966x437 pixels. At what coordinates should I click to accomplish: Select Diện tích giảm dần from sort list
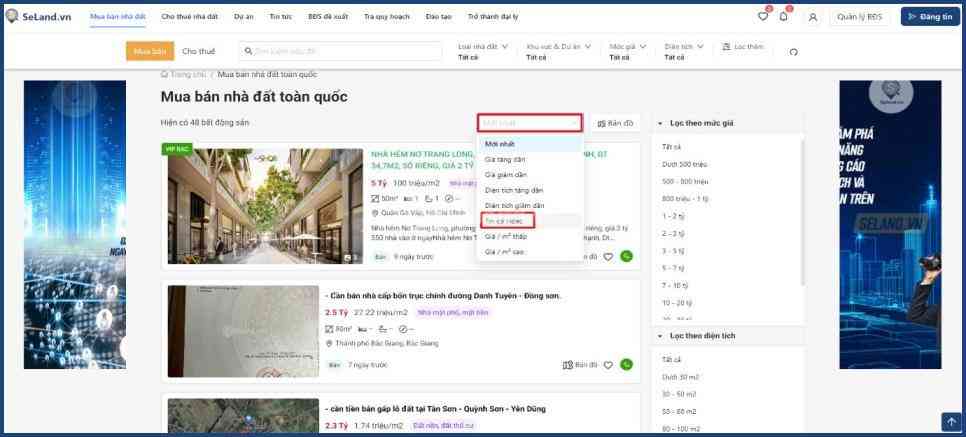click(x=514, y=205)
